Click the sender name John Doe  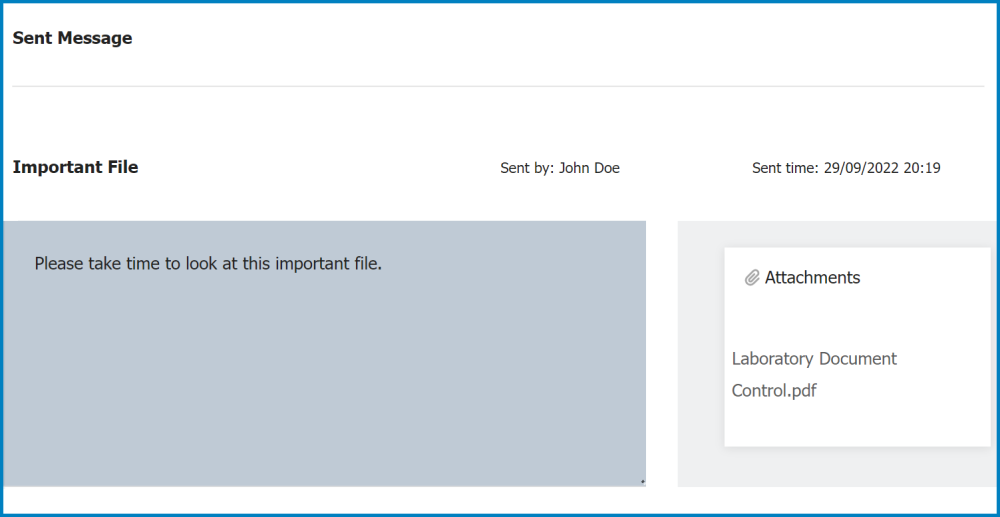(589, 168)
